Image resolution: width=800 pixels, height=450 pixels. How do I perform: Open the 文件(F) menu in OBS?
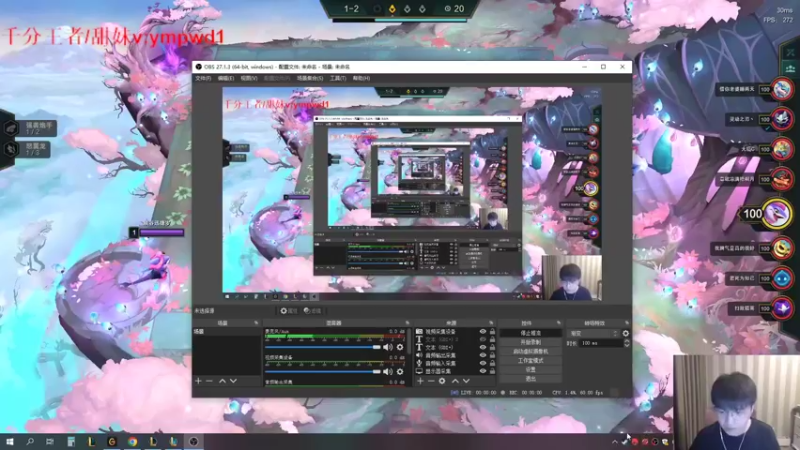[x=203, y=78]
